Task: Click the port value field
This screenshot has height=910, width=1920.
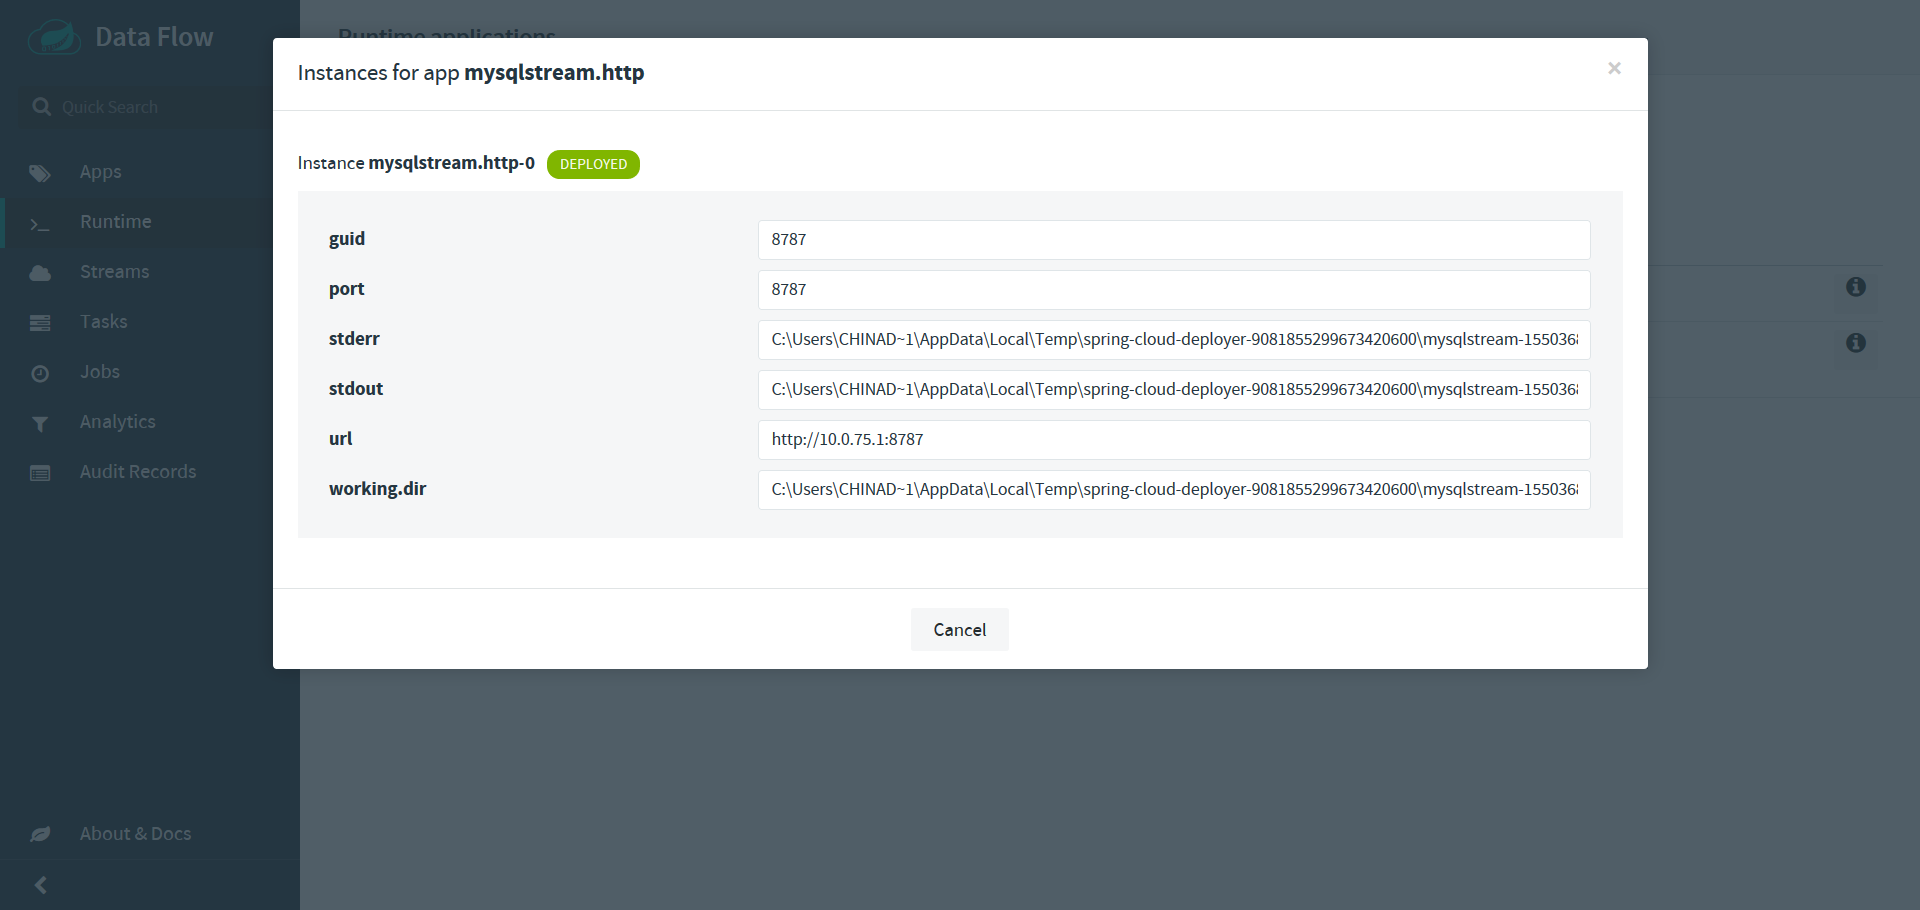Action: tap(1174, 290)
